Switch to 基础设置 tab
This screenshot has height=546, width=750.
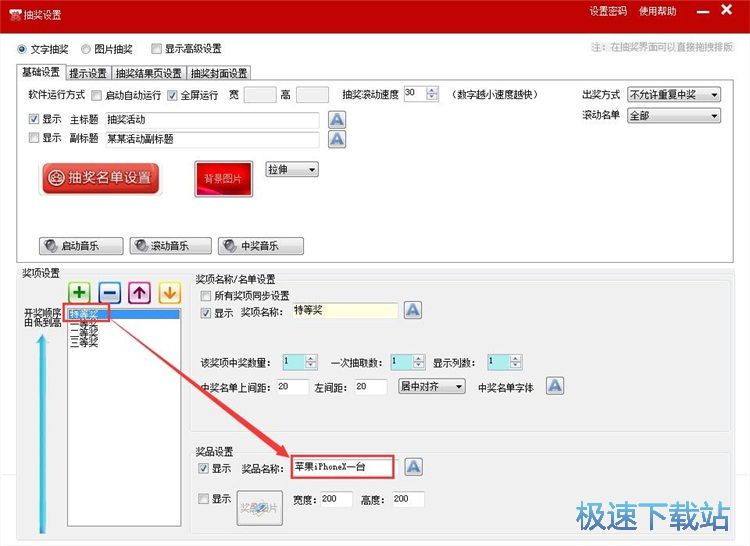tap(41, 72)
